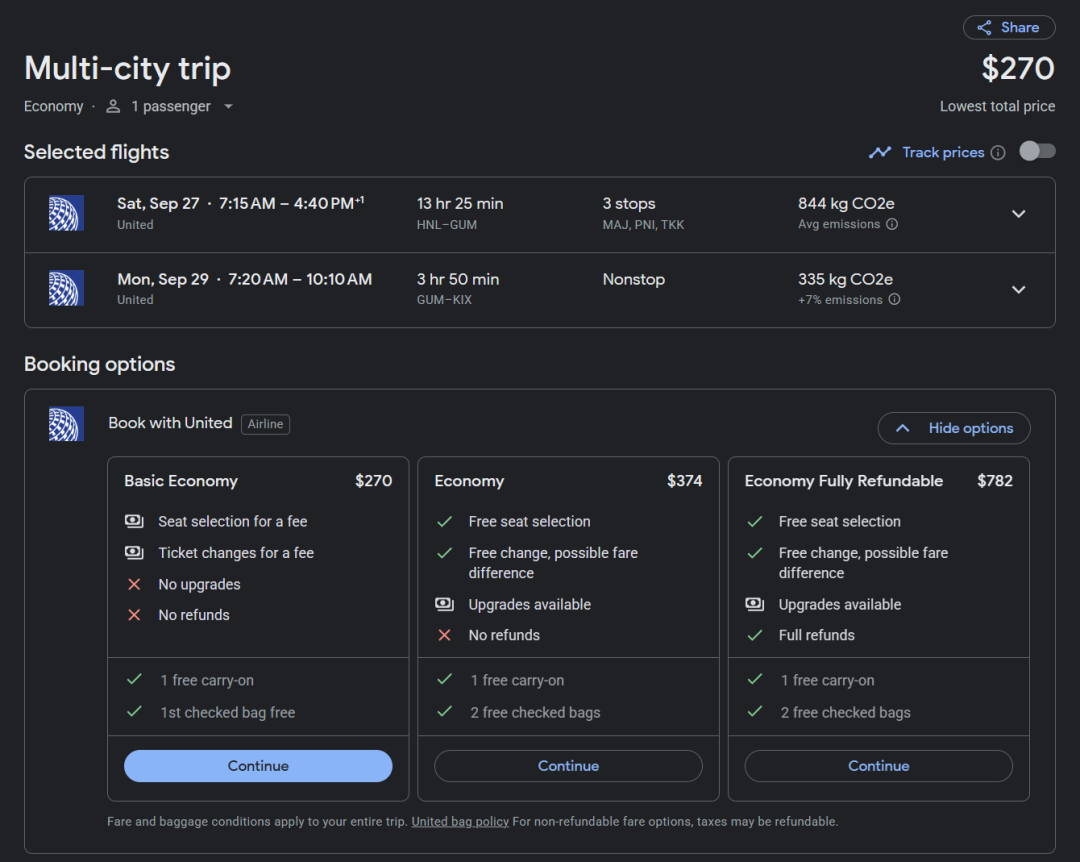
Task: Select the Economy Fully Refundable fare title
Action: point(843,481)
